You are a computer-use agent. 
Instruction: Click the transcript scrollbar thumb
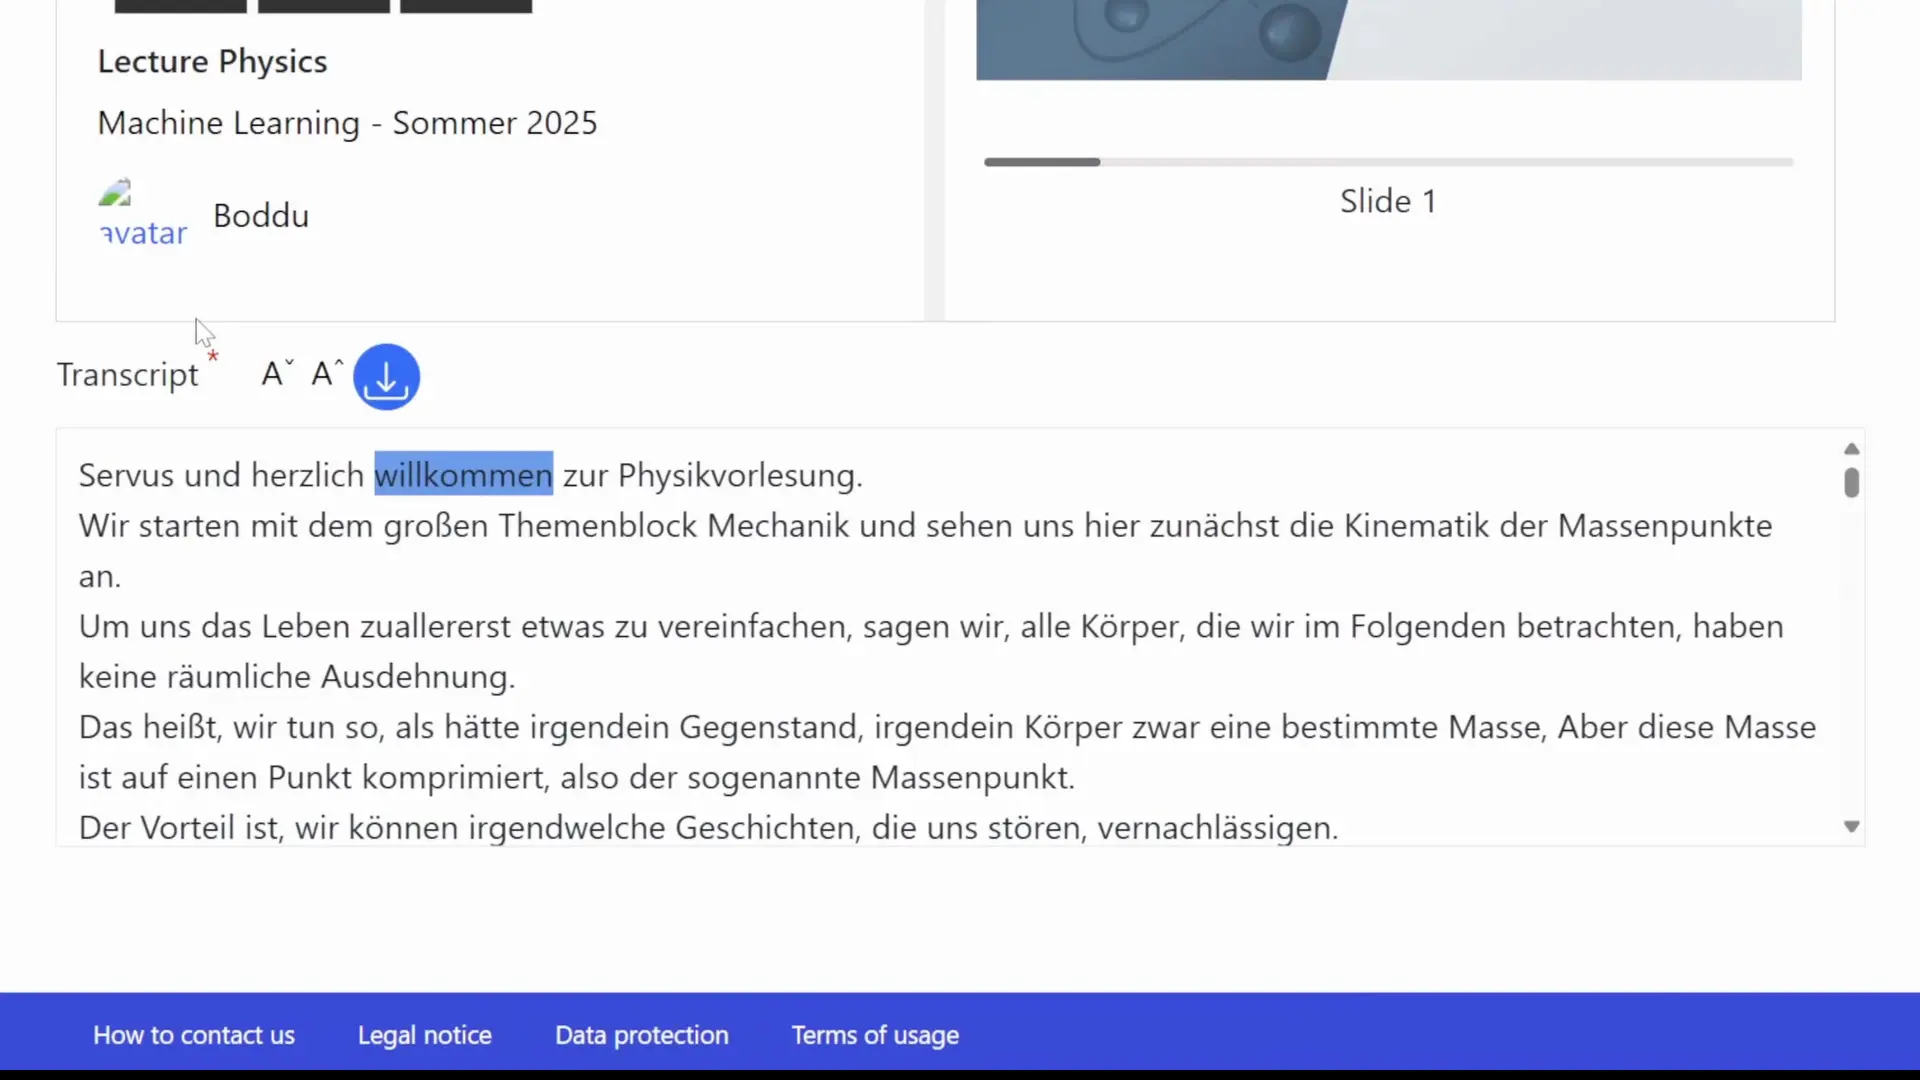(1851, 483)
